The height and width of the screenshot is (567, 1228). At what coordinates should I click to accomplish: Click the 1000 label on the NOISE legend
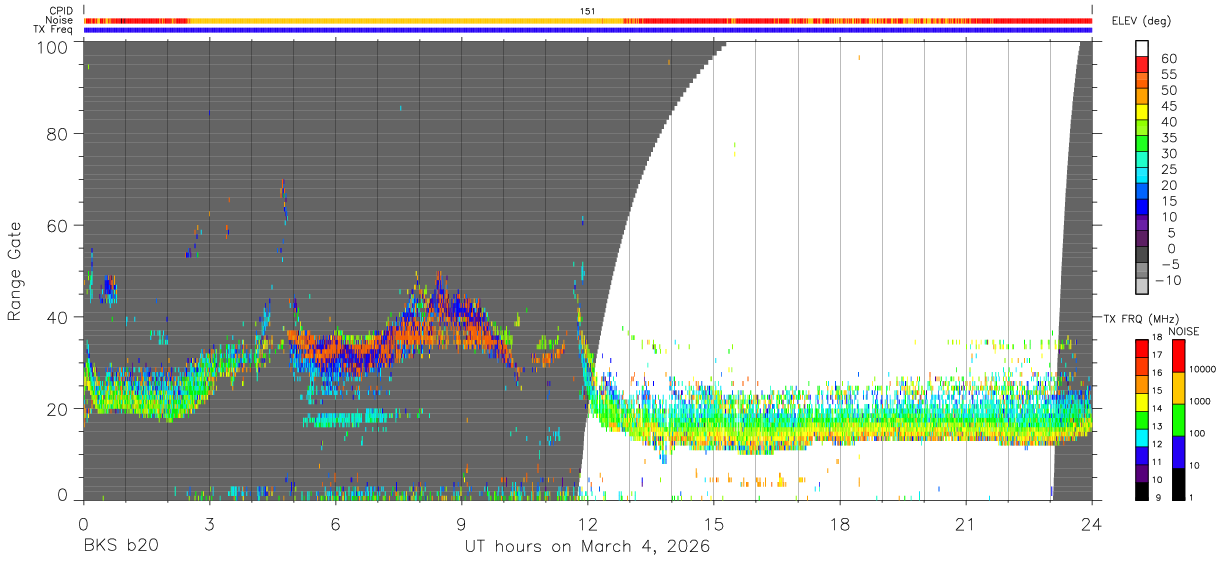[1200, 401]
